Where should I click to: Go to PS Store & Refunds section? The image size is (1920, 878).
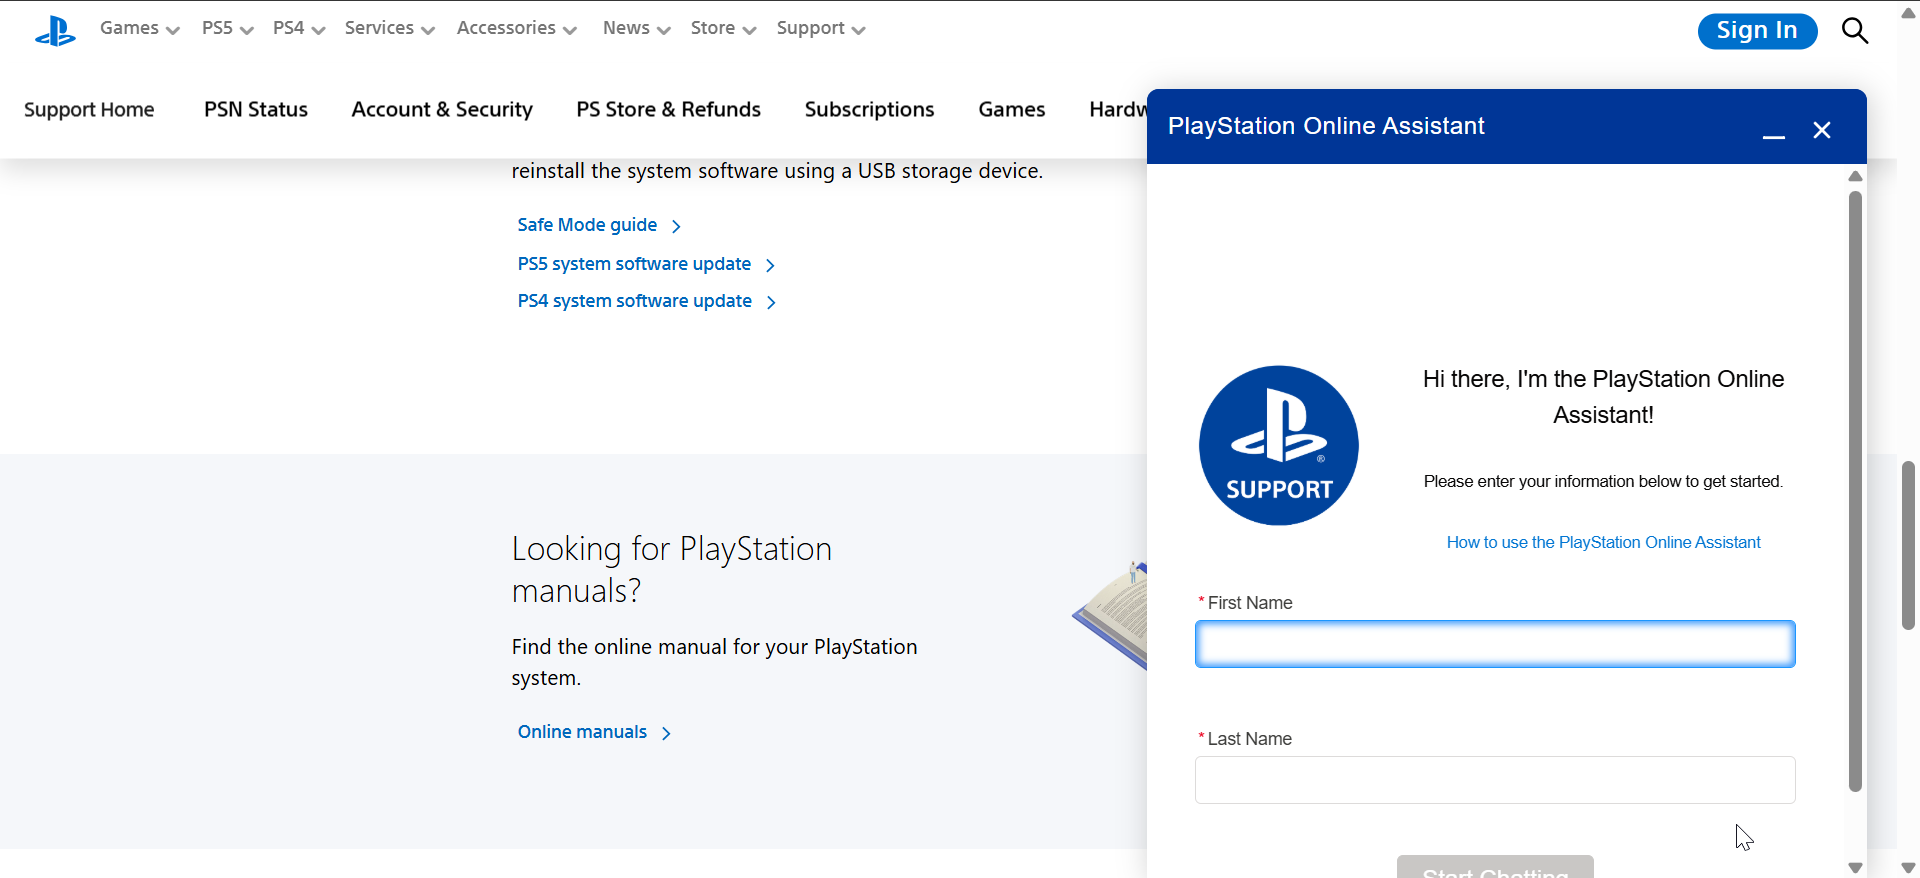pyautogui.click(x=668, y=110)
